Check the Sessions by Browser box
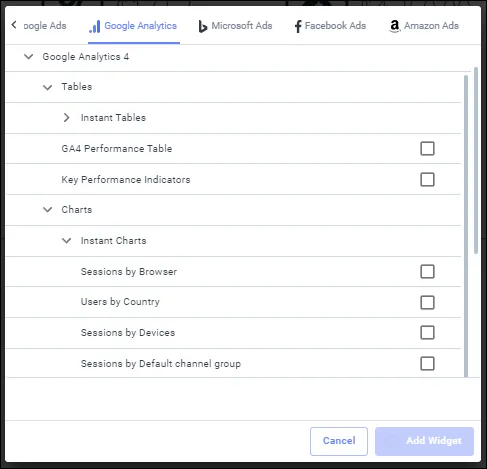487x469 pixels. 427,272
